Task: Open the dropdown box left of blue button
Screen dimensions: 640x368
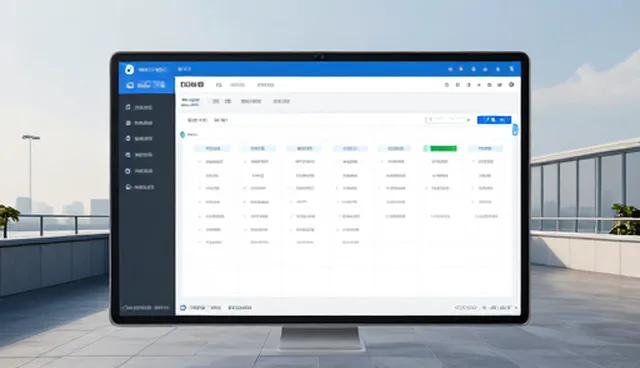Action: (x=448, y=120)
